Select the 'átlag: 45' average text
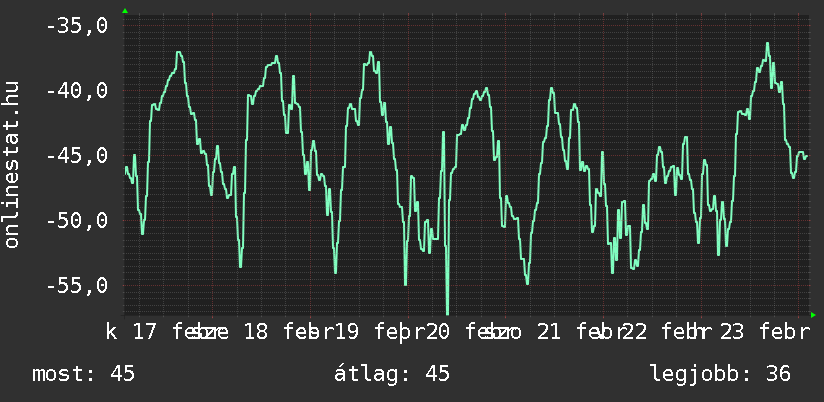This screenshot has width=824, height=402. [391, 374]
